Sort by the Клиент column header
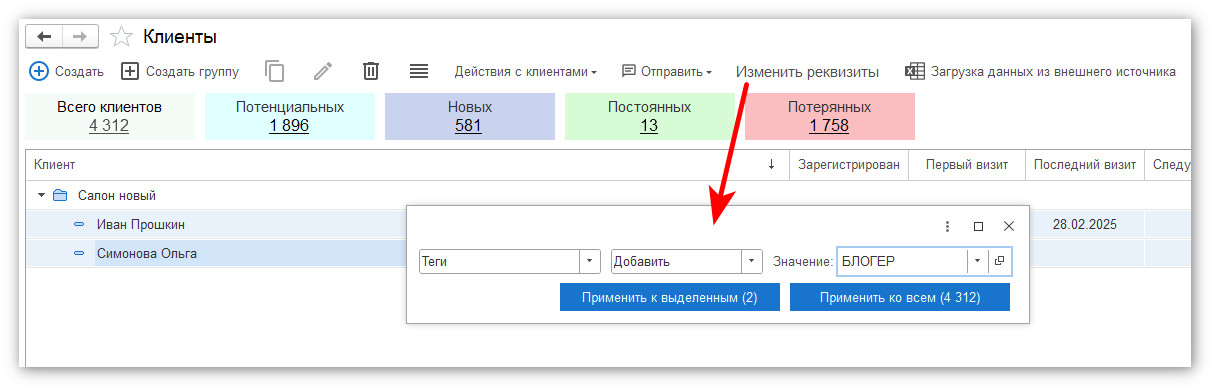Screen dimensions: 1211x387 click(x=408, y=165)
